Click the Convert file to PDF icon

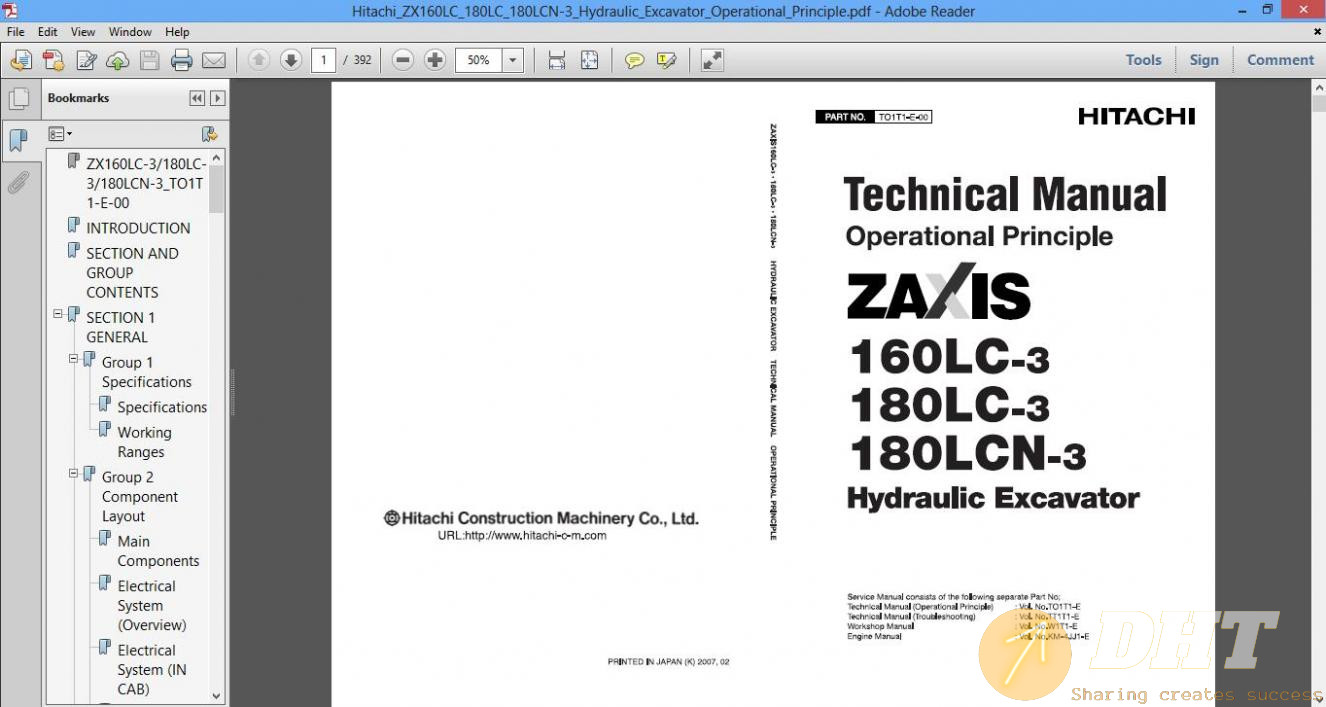coord(53,60)
